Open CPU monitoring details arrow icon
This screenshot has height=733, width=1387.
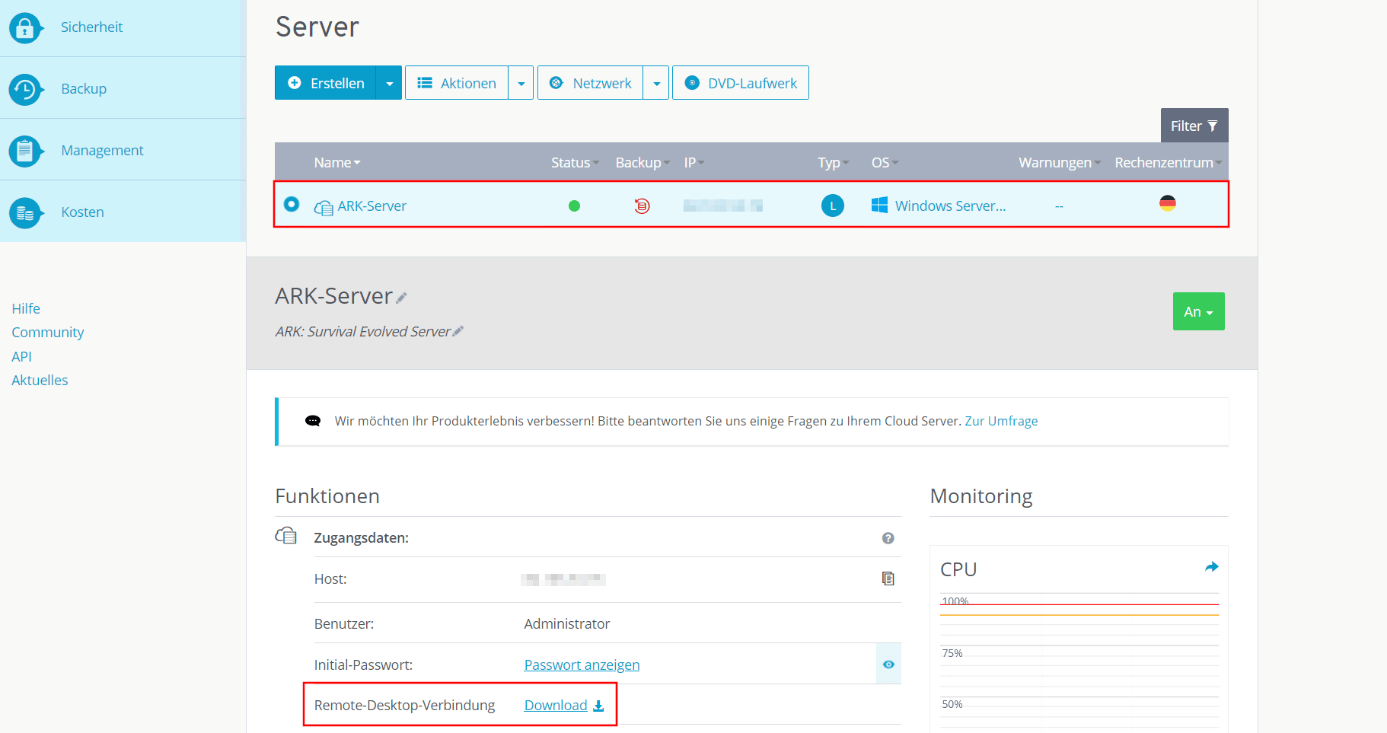[1212, 567]
